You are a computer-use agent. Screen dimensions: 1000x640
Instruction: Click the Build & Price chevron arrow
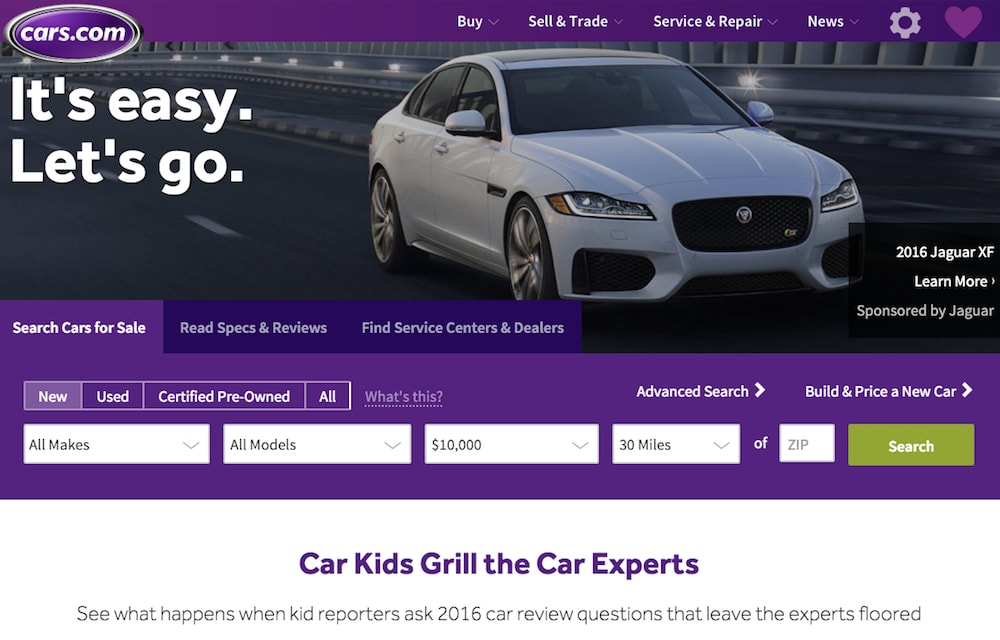click(x=967, y=390)
